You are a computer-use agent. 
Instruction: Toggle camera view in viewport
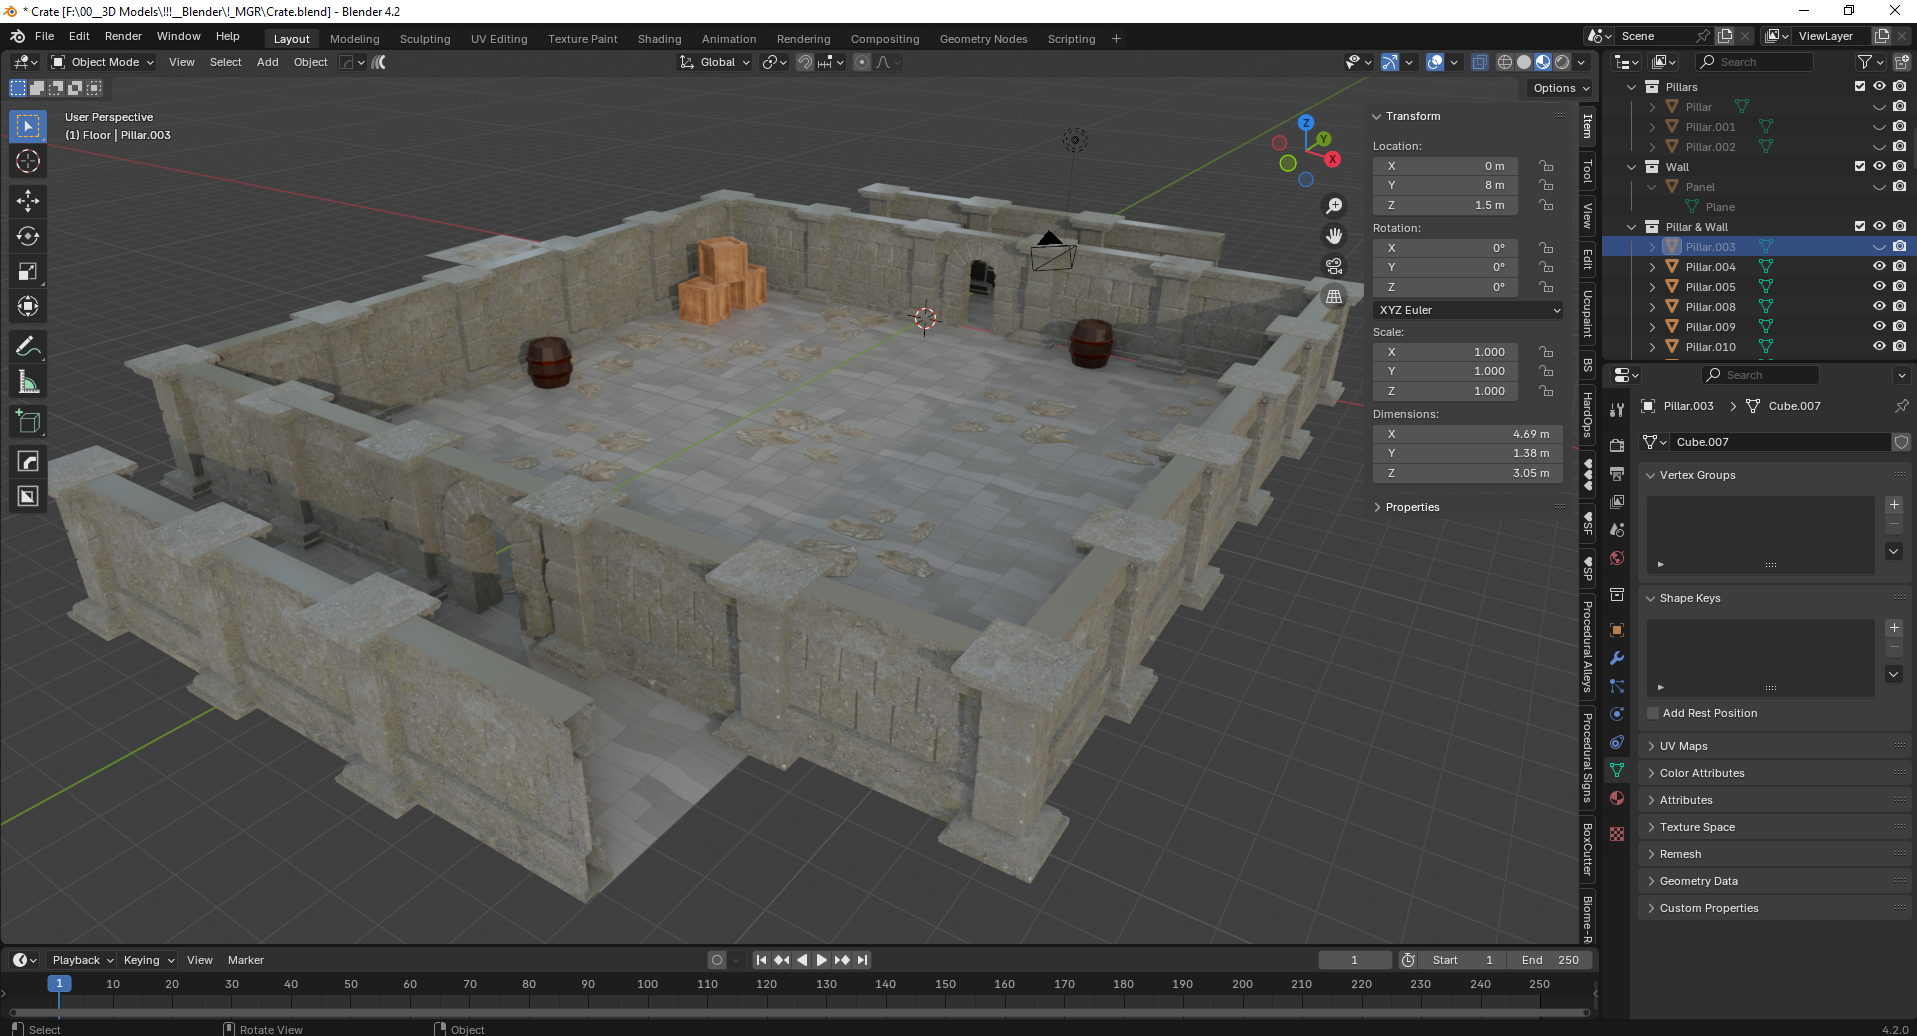coord(1334,267)
